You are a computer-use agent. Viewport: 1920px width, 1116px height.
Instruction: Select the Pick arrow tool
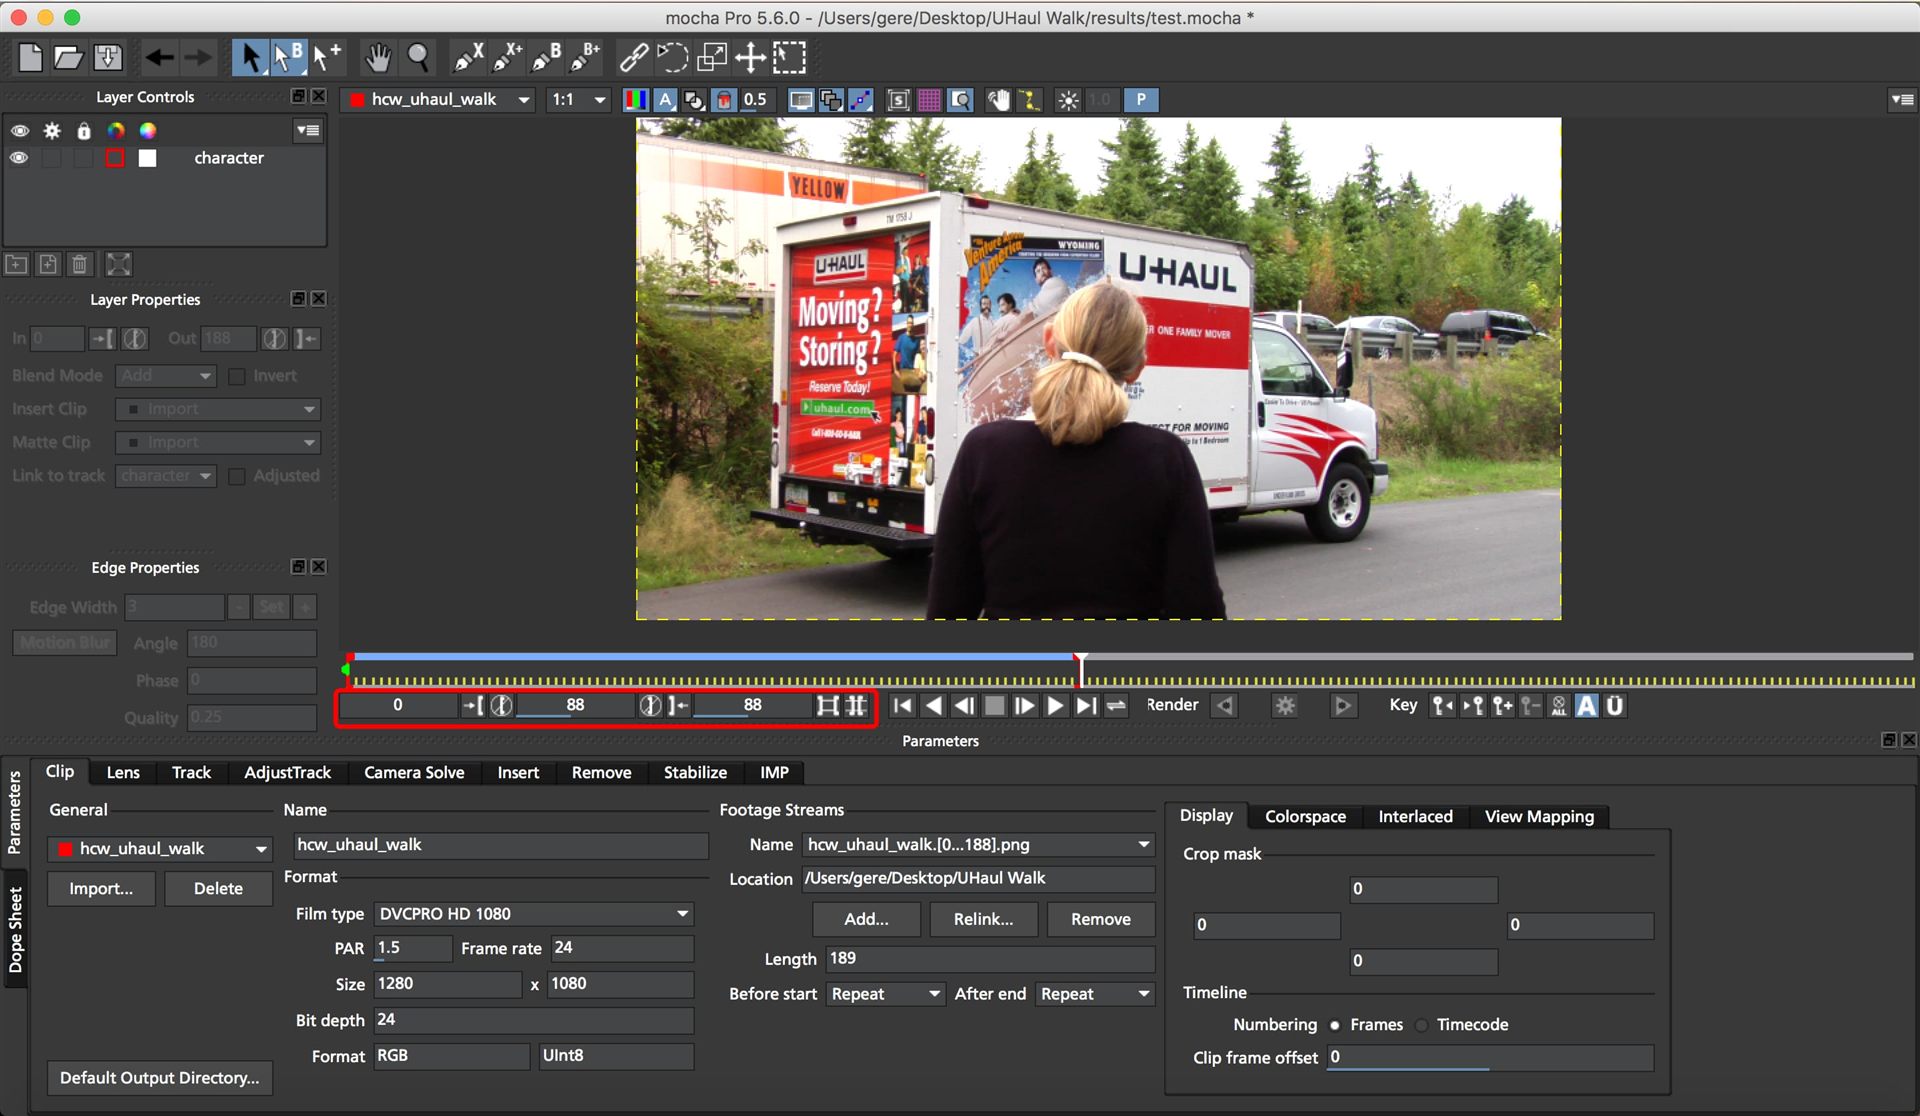(250, 58)
